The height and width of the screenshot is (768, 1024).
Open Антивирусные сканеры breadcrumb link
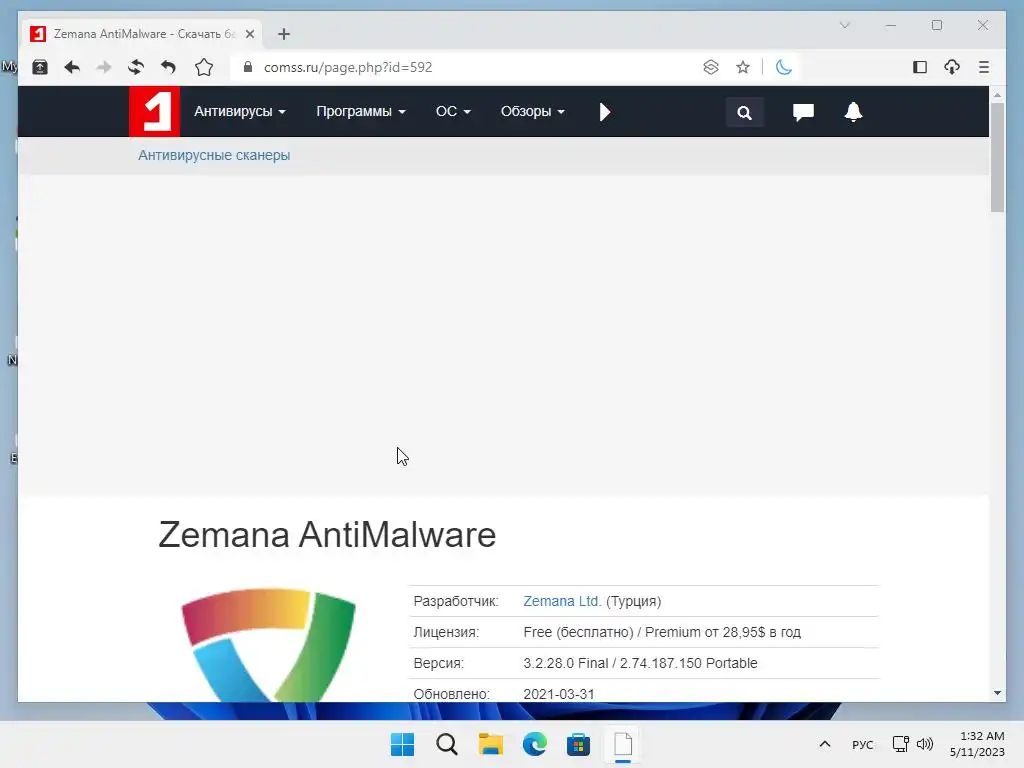pyautogui.click(x=214, y=155)
